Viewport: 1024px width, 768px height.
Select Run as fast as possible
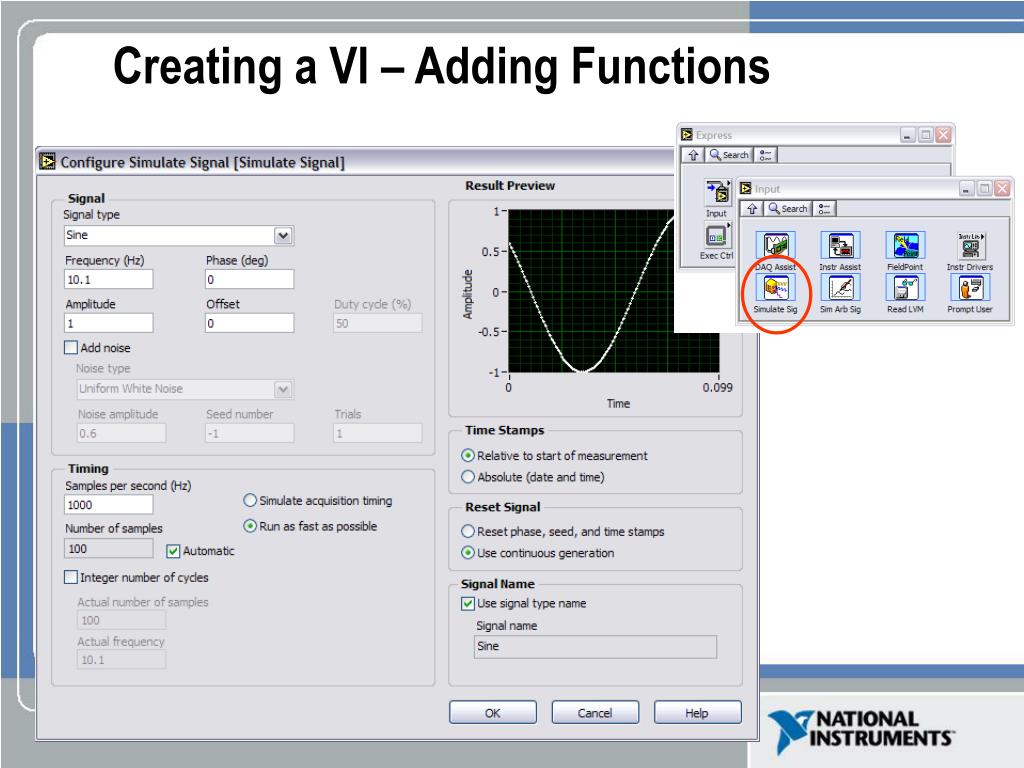click(249, 526)
